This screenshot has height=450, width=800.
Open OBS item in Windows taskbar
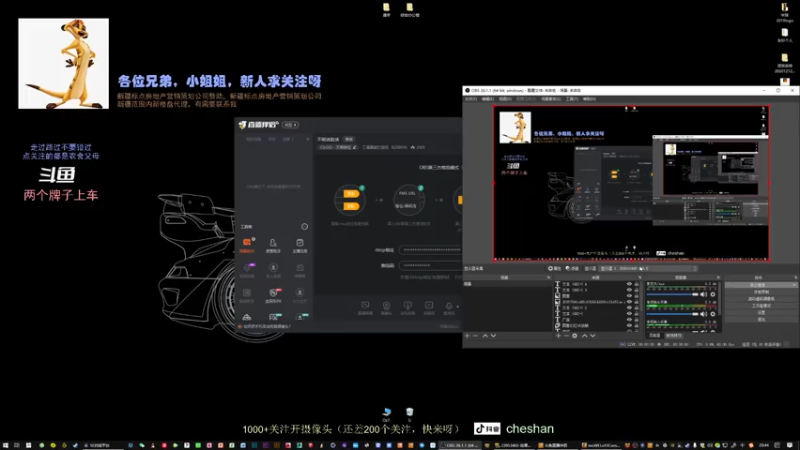tap(460, 445)
